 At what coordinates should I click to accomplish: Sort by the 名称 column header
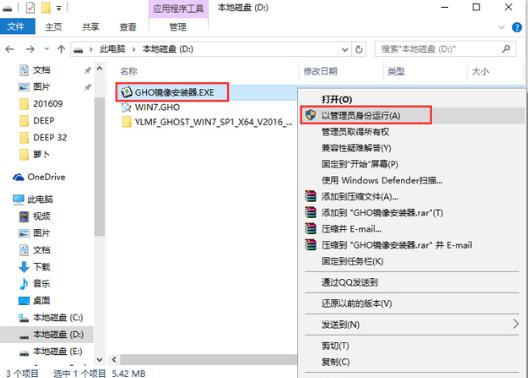click(x=129, y=71)
